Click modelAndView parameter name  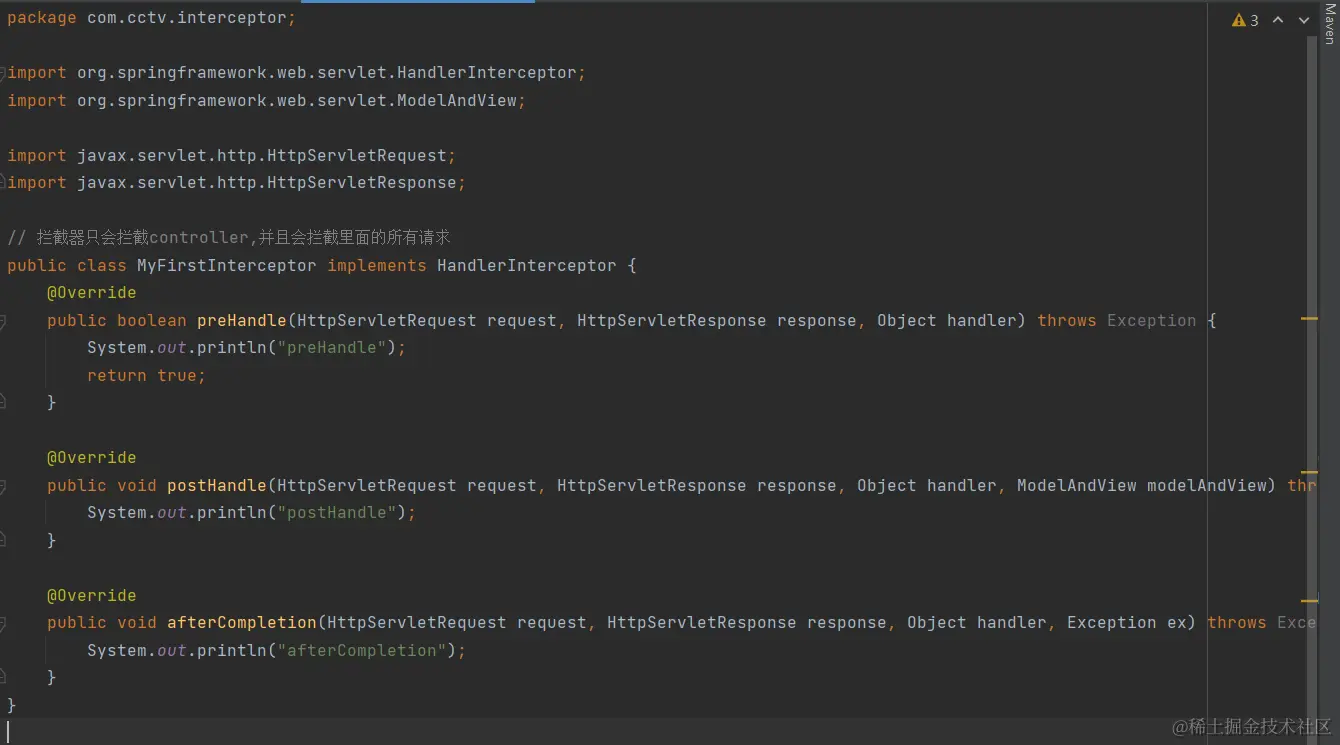(1207, 486)
